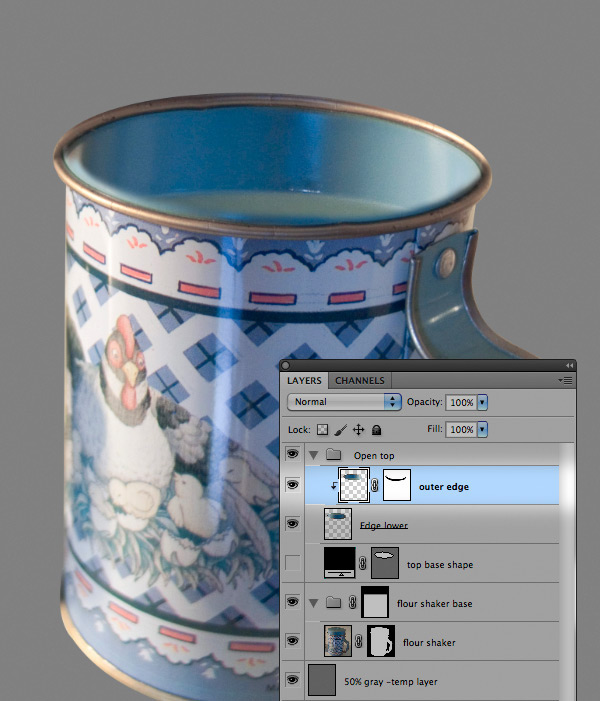Switch to the Channels tab
600x701 pixels.
click(360, 380)
